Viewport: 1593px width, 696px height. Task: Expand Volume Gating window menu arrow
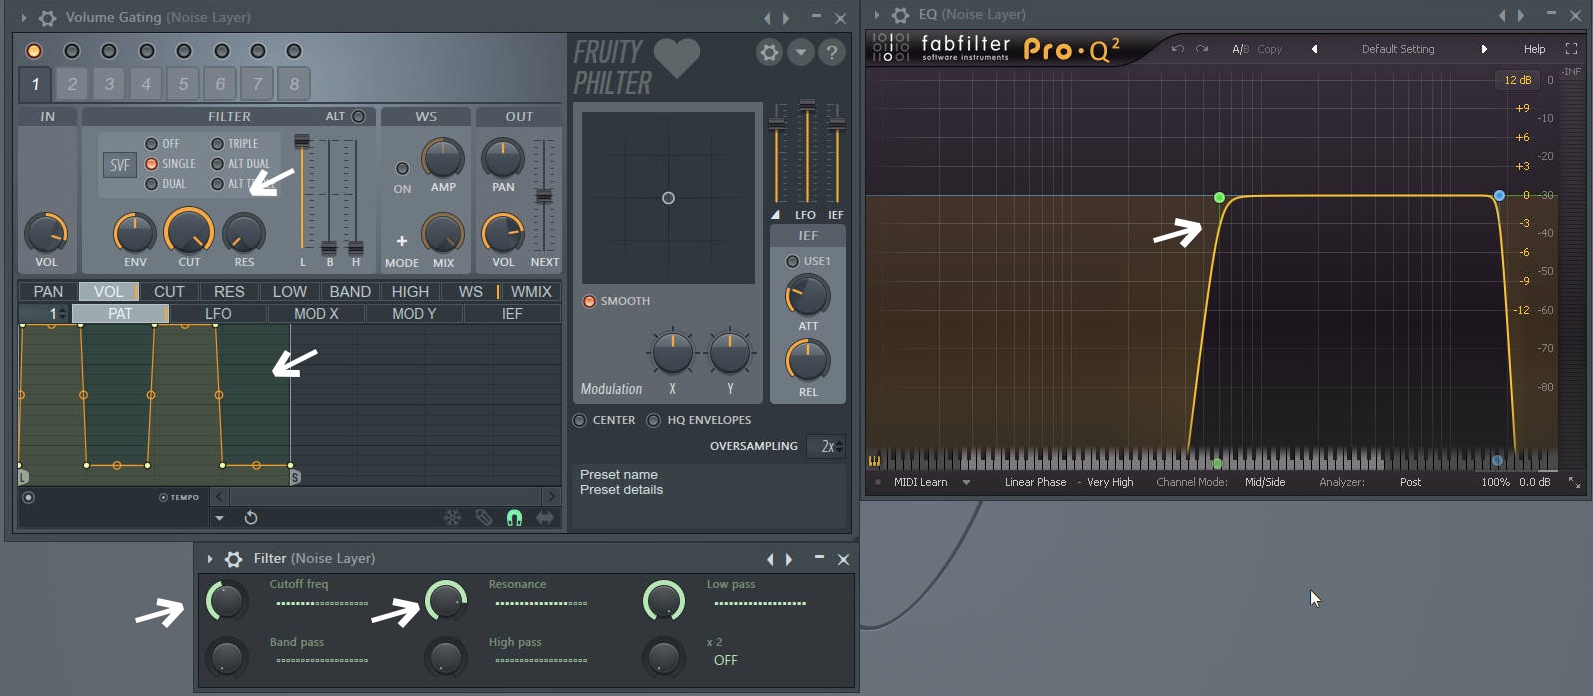(23, 18)
